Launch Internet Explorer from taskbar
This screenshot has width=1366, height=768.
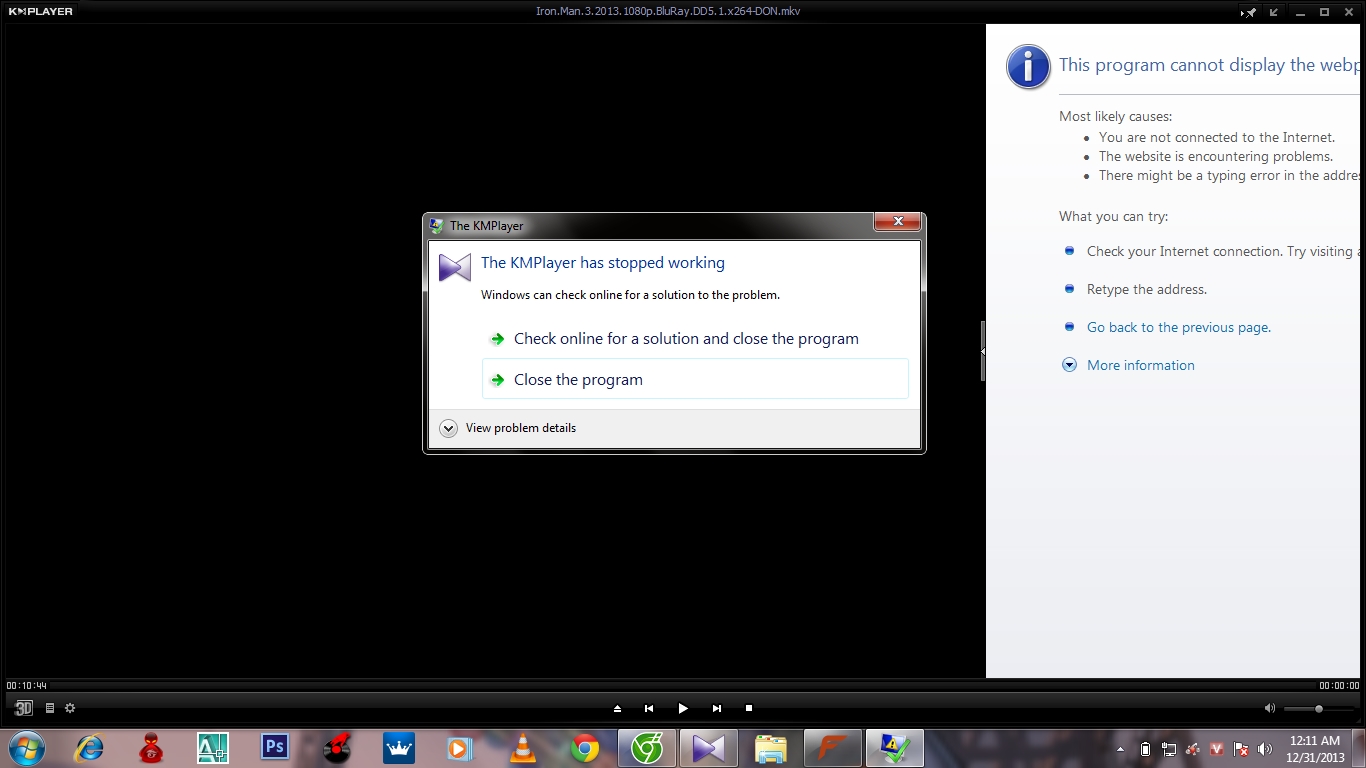pos(89,748)
